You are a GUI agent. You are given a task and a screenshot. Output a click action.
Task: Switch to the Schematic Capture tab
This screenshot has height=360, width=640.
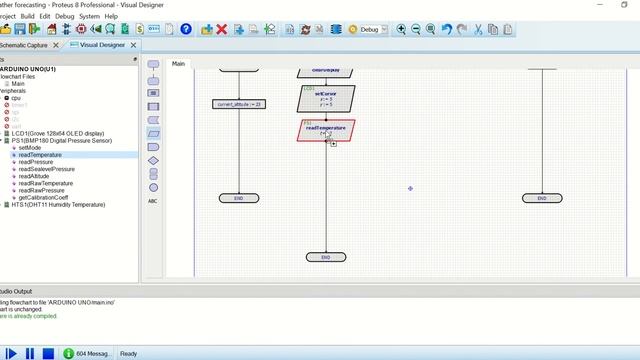coord(24,45)
